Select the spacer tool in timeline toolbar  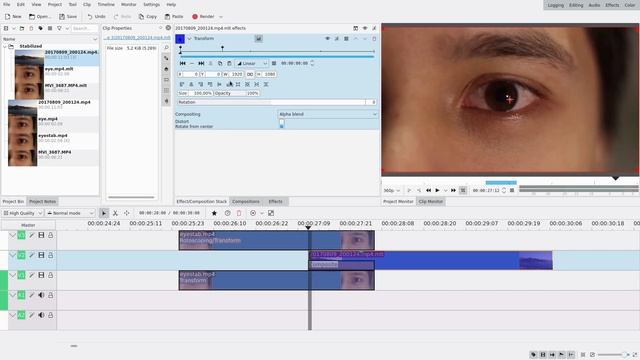pyautogui.click(x=127, y=213)
